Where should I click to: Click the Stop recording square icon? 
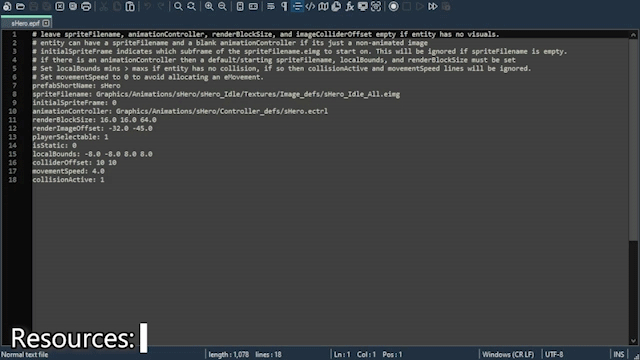tap(407, 6)
